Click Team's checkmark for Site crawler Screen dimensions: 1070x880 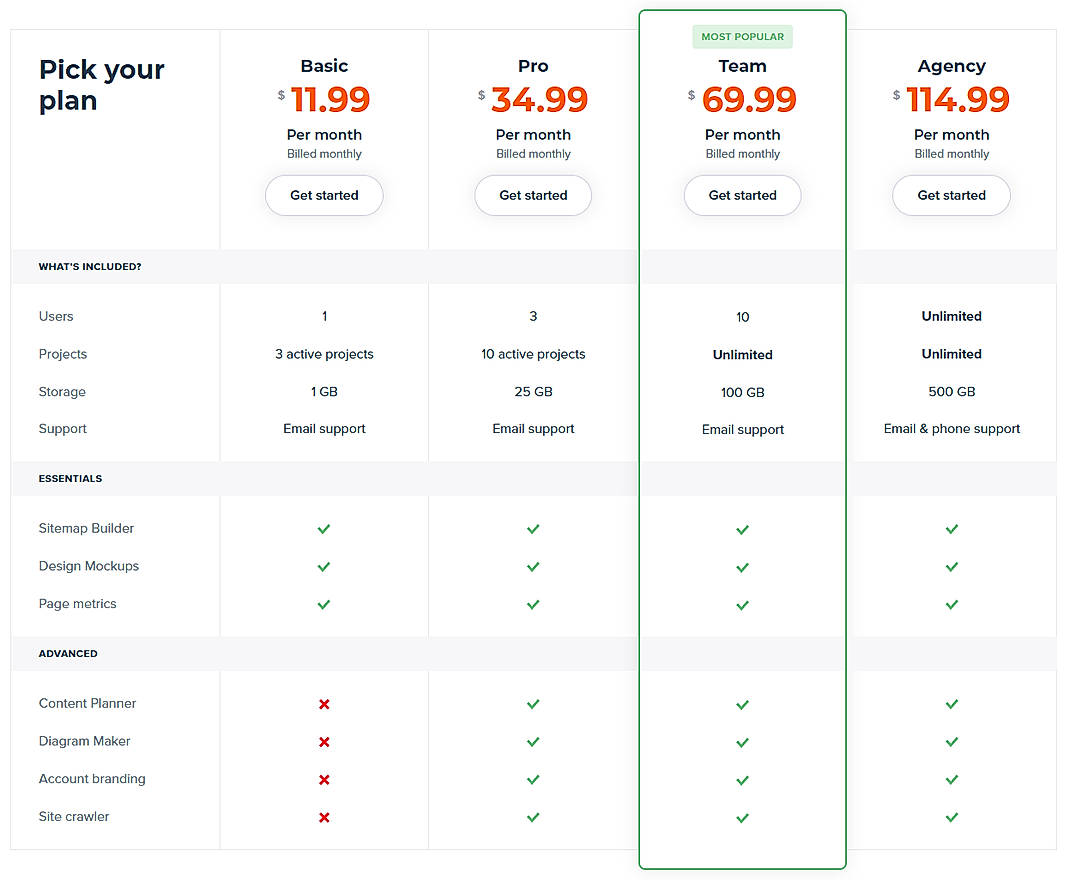[742, 817]
